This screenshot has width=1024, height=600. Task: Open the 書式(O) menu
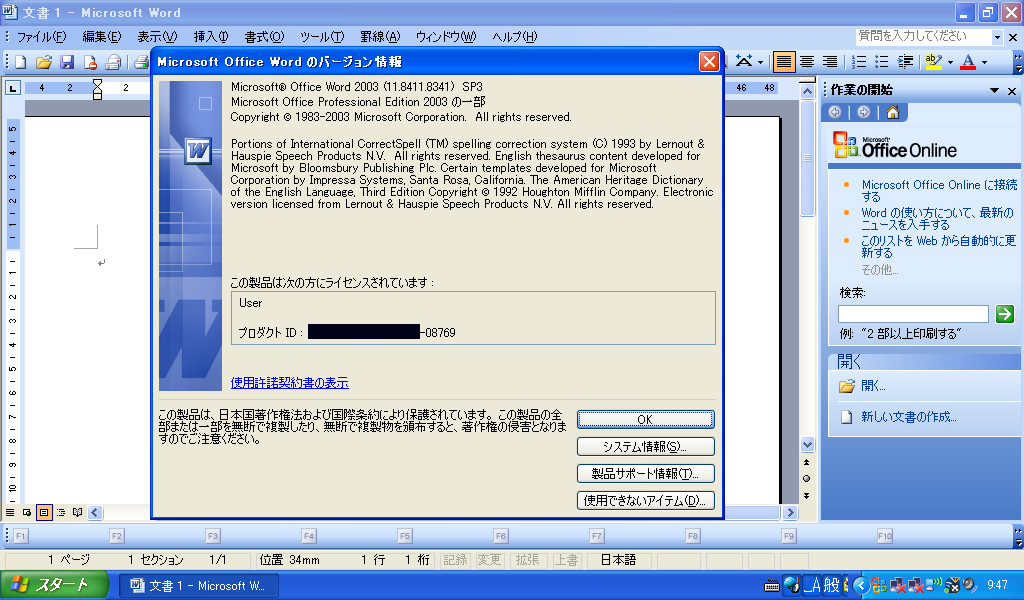point(264,37)
